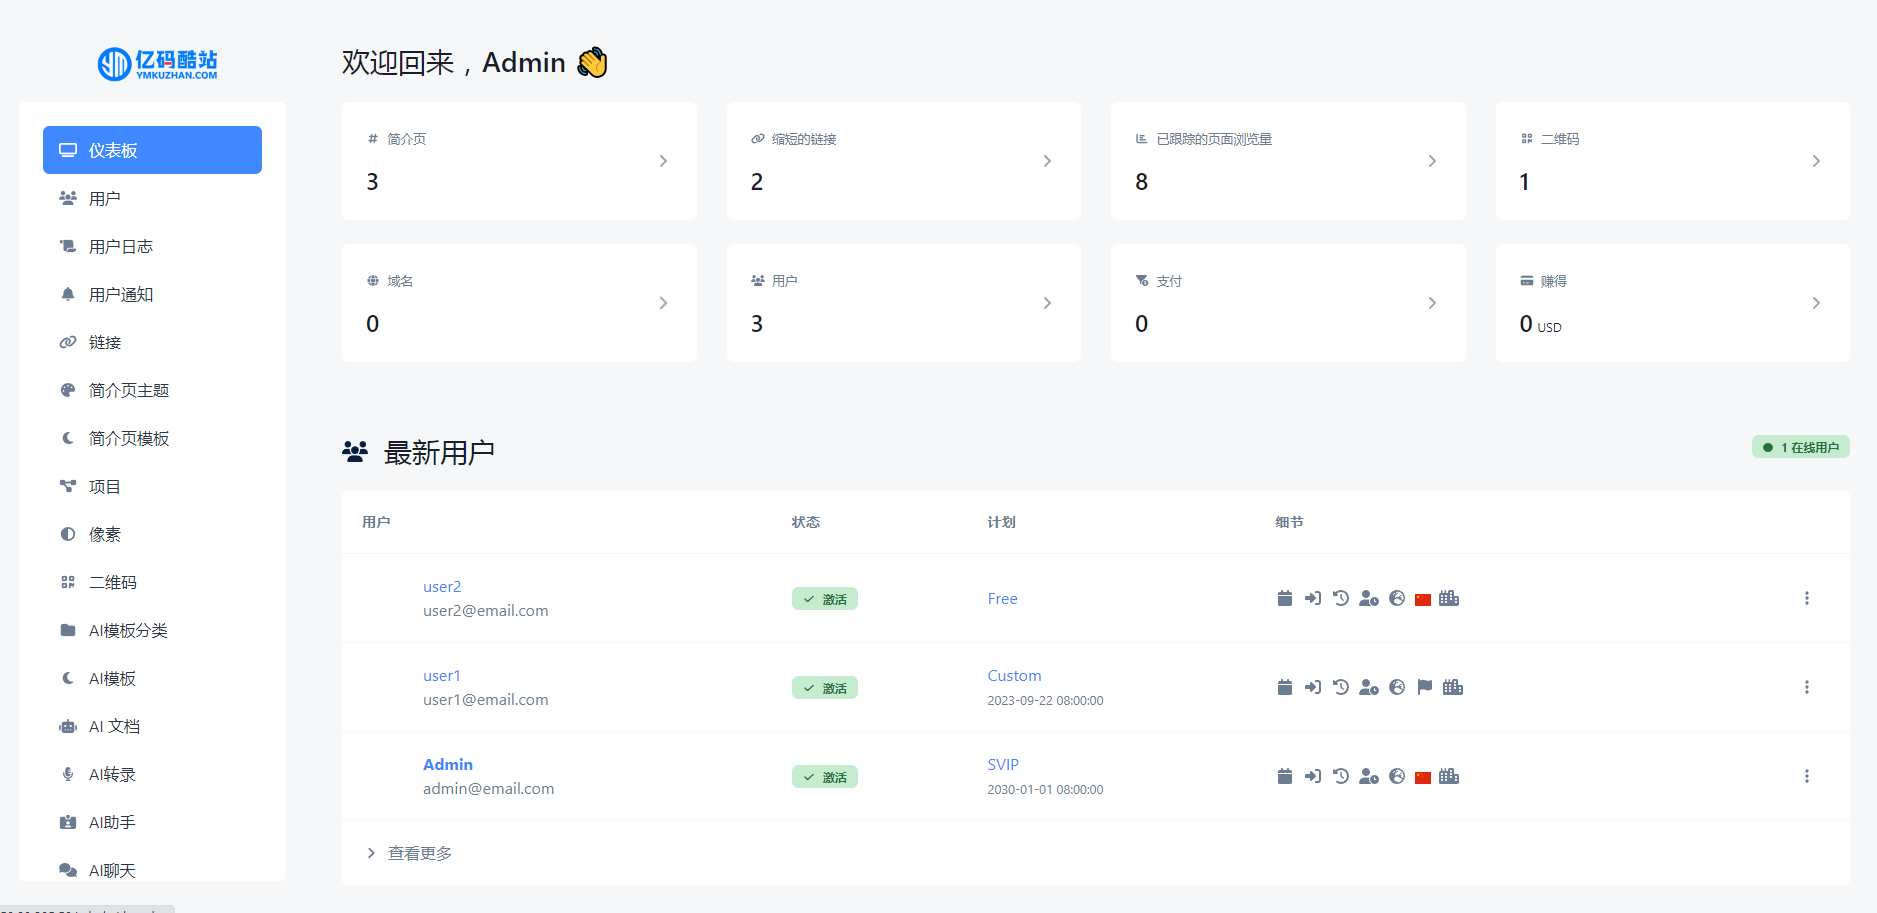The height and width of the screenshot is (913, 1877).
Task: Click the flag icon in user1's row
Action: (x=1425, y=687)
